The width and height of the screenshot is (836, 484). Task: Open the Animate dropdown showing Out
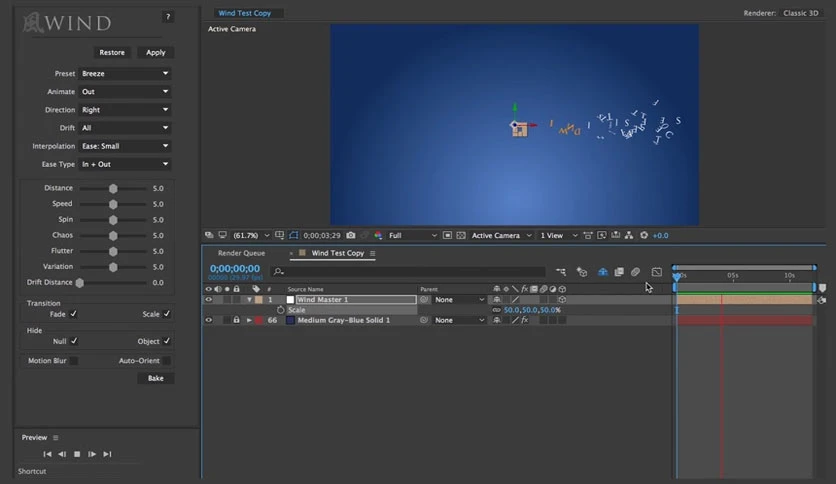click(x=125, y=92)
